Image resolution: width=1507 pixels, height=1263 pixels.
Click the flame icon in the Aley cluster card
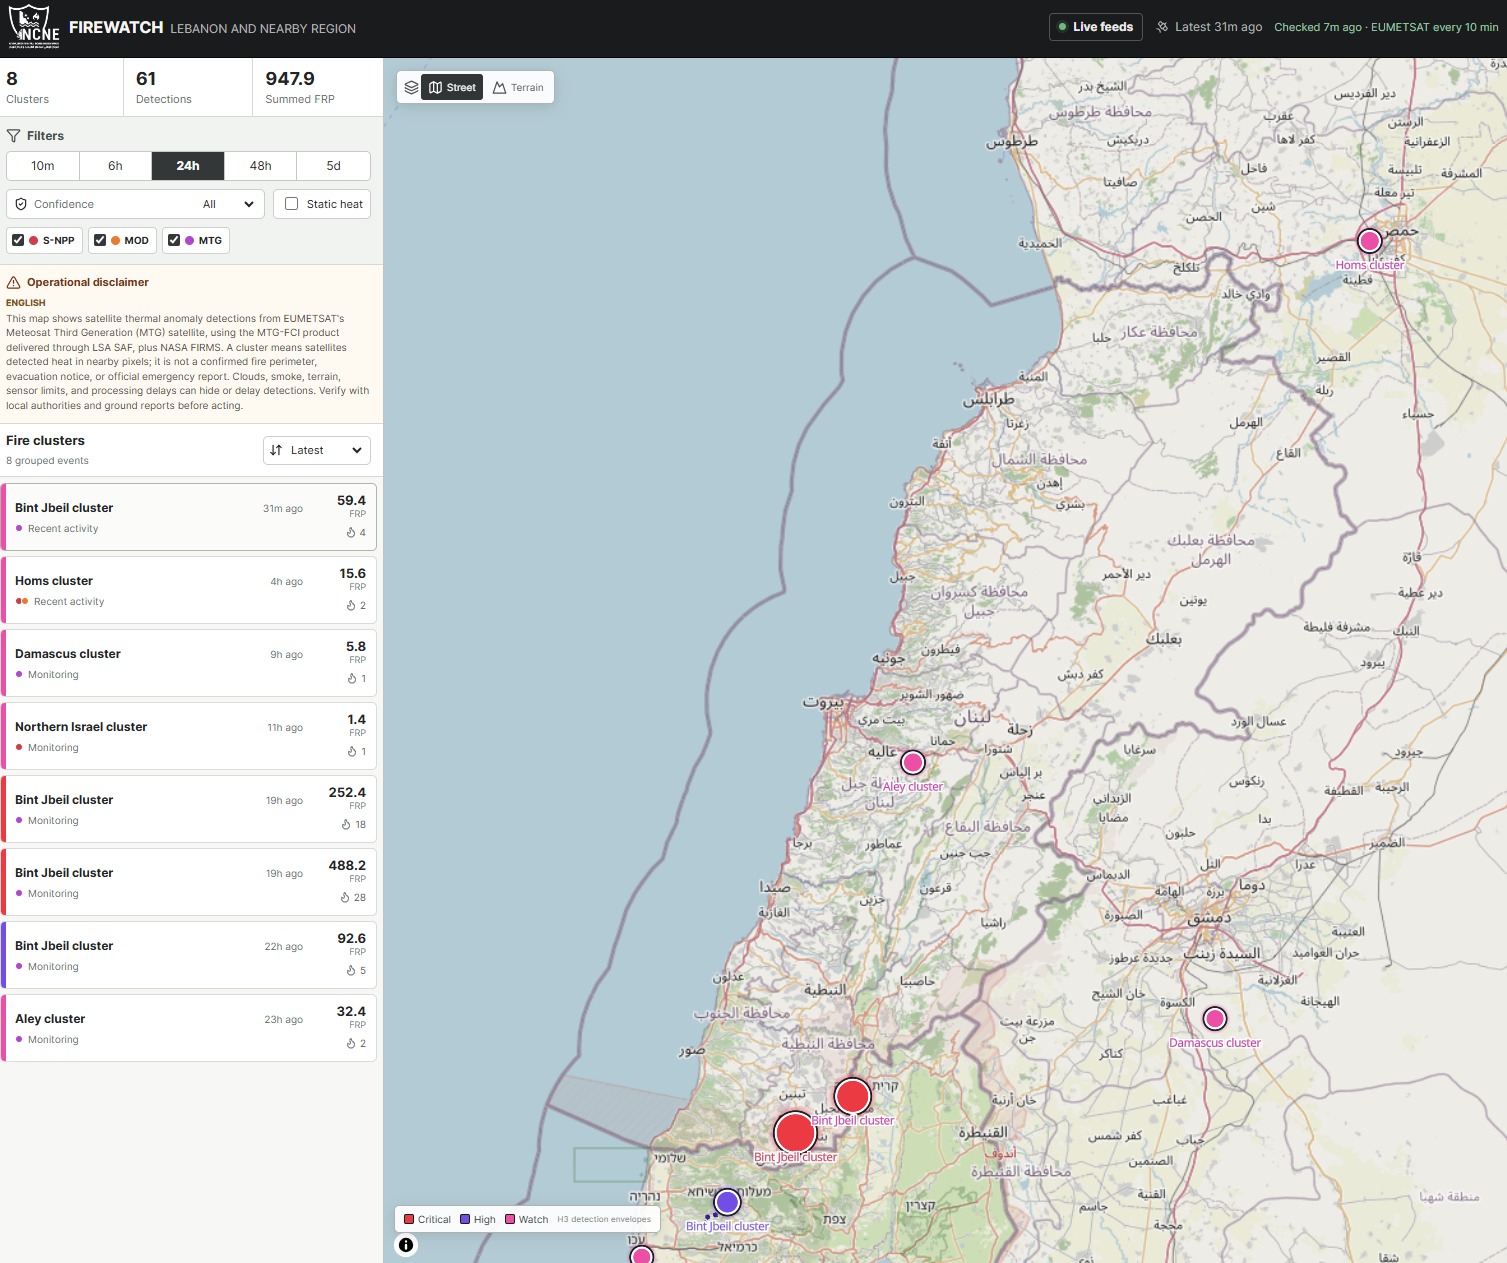pyautogui.click(x=351, y=1044)
